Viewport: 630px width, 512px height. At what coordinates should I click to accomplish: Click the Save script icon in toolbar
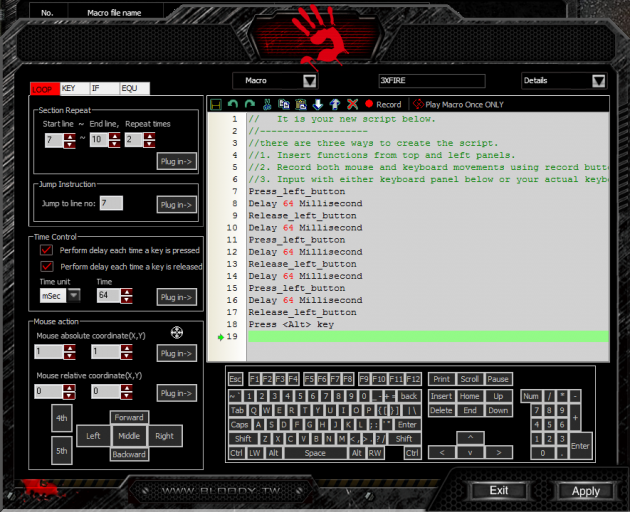click(x=215, y=104)
